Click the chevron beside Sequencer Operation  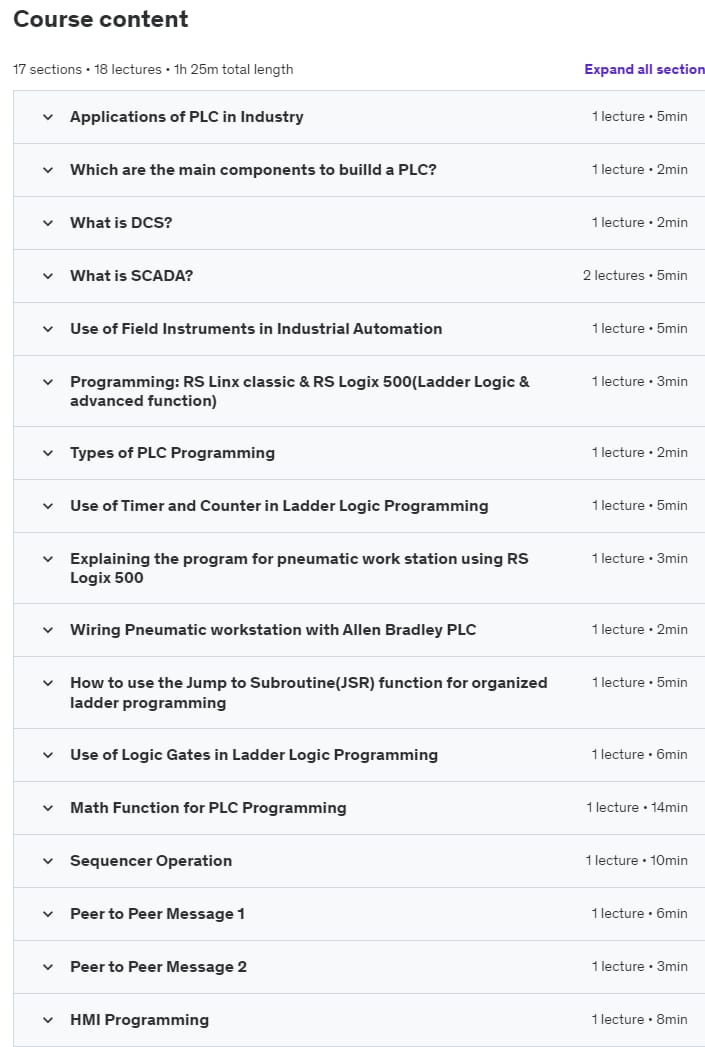(48, 861)
